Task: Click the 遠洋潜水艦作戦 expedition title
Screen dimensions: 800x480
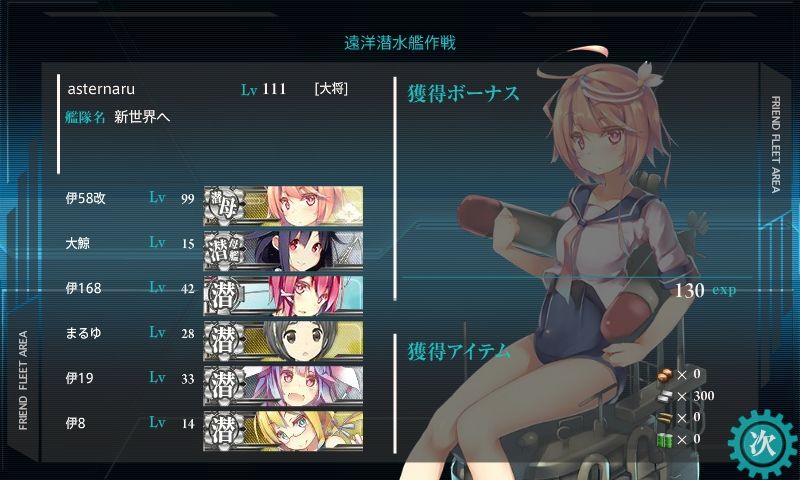Action: [x=399, y=43]
